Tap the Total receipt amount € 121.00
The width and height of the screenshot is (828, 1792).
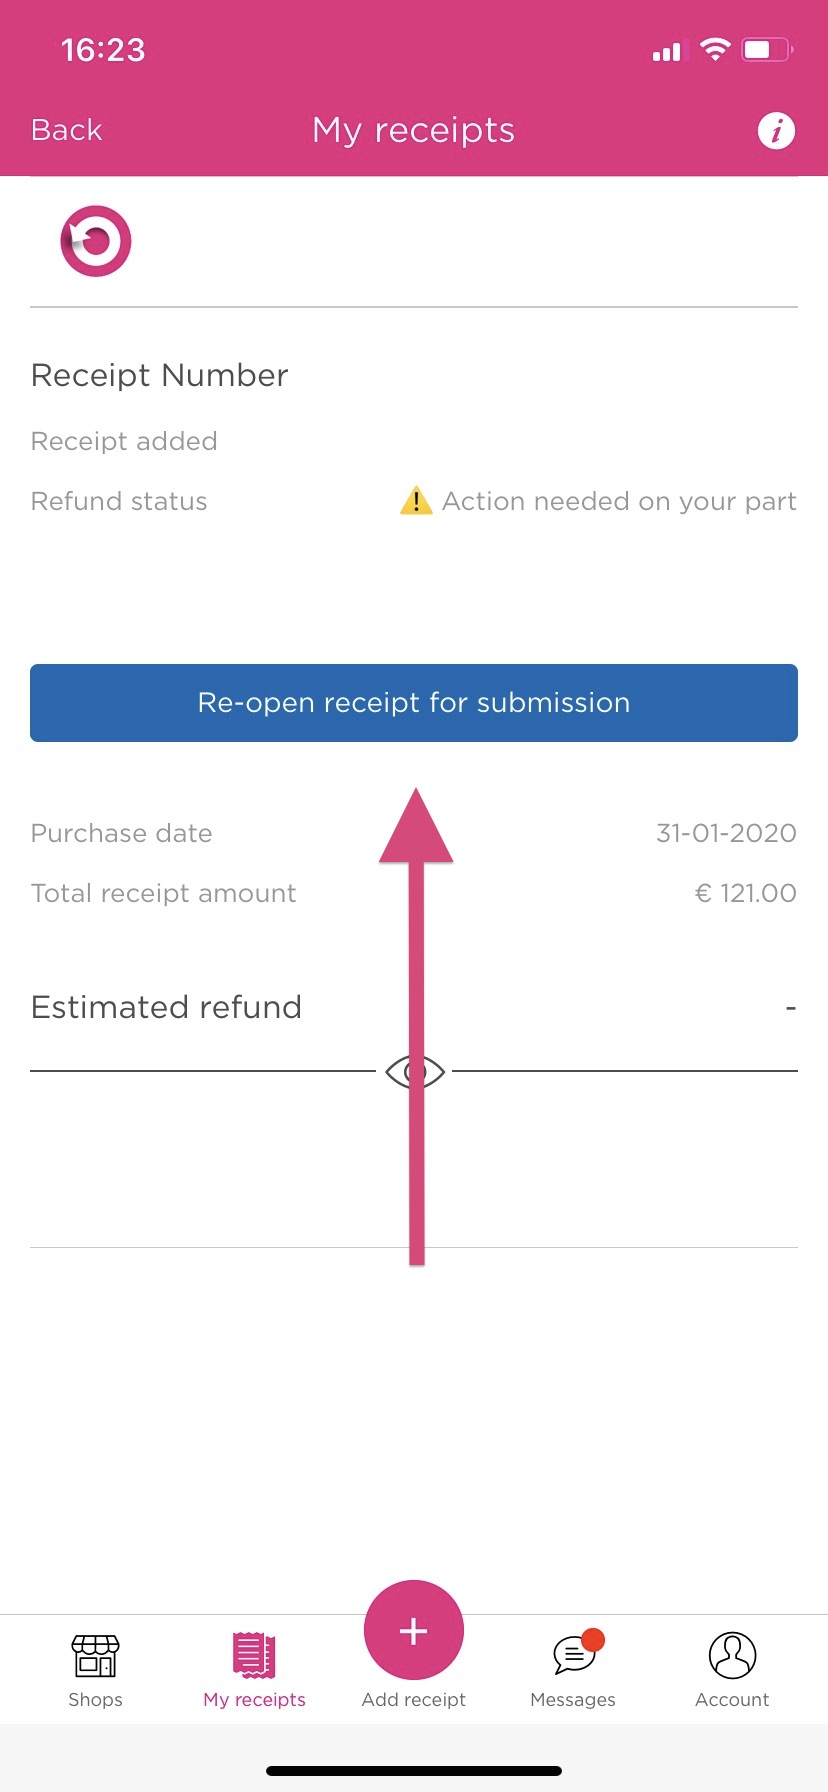pyautogui.click(x=745, y=893)
